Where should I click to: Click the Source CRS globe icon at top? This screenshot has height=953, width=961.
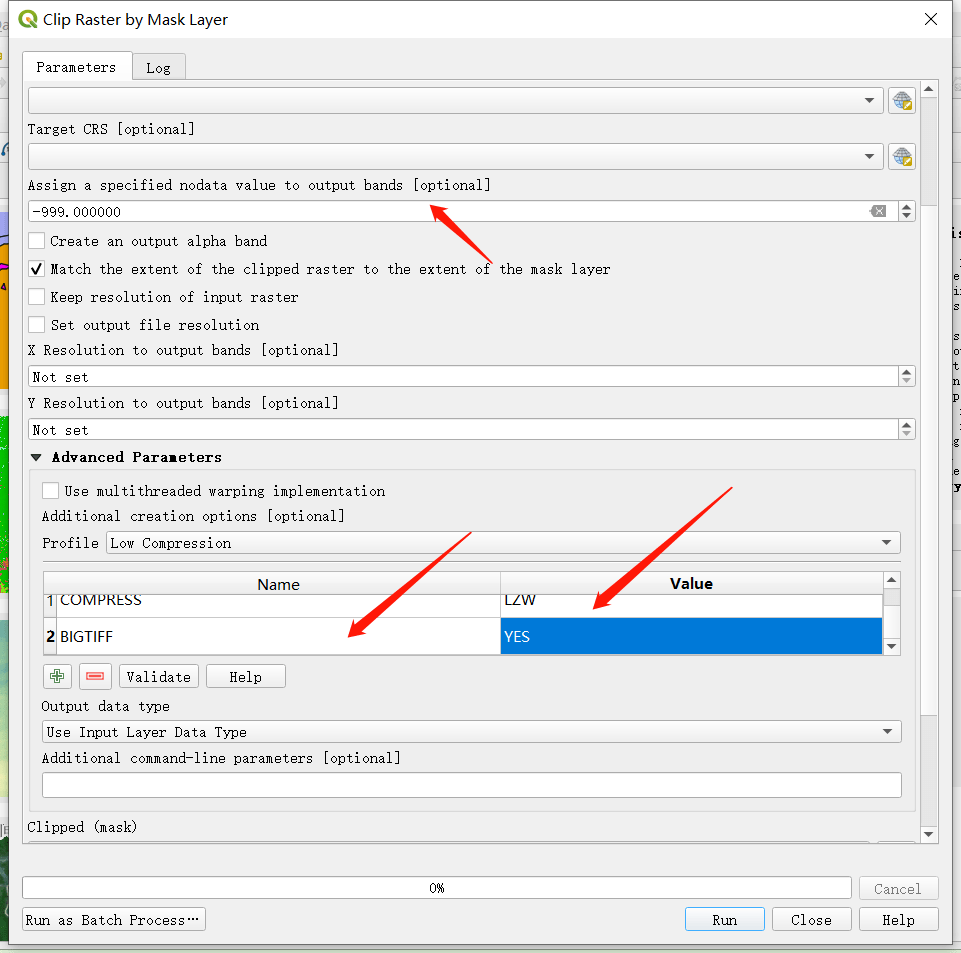(x=902, y=101)
